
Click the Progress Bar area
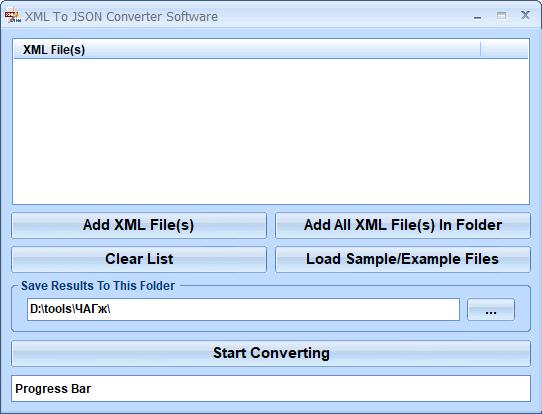(271, 388)
